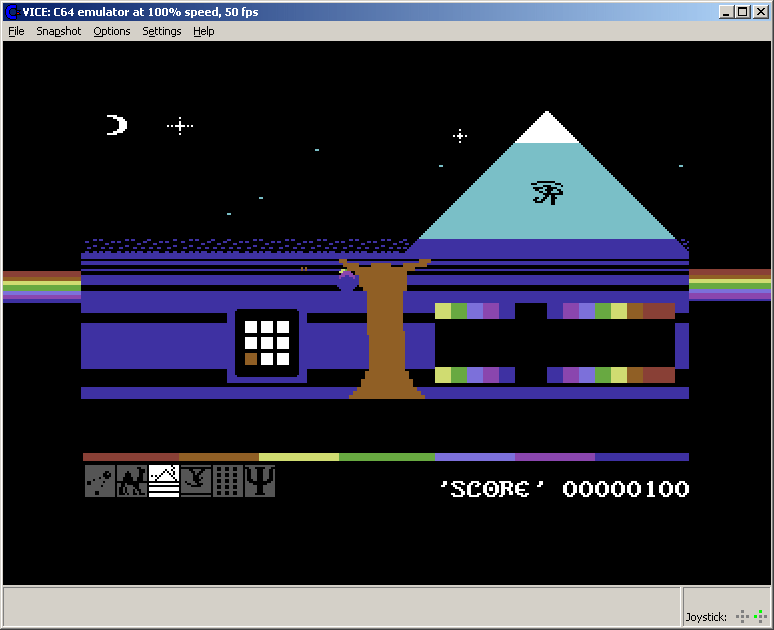Screen dimensions: 774x630
Task: Click the crescent moon in the sky
Action: [x=117, y=125]
